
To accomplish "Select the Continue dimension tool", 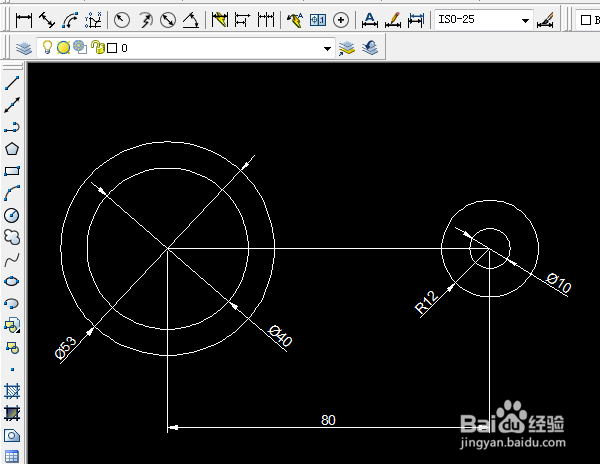I will coord(266,20).
